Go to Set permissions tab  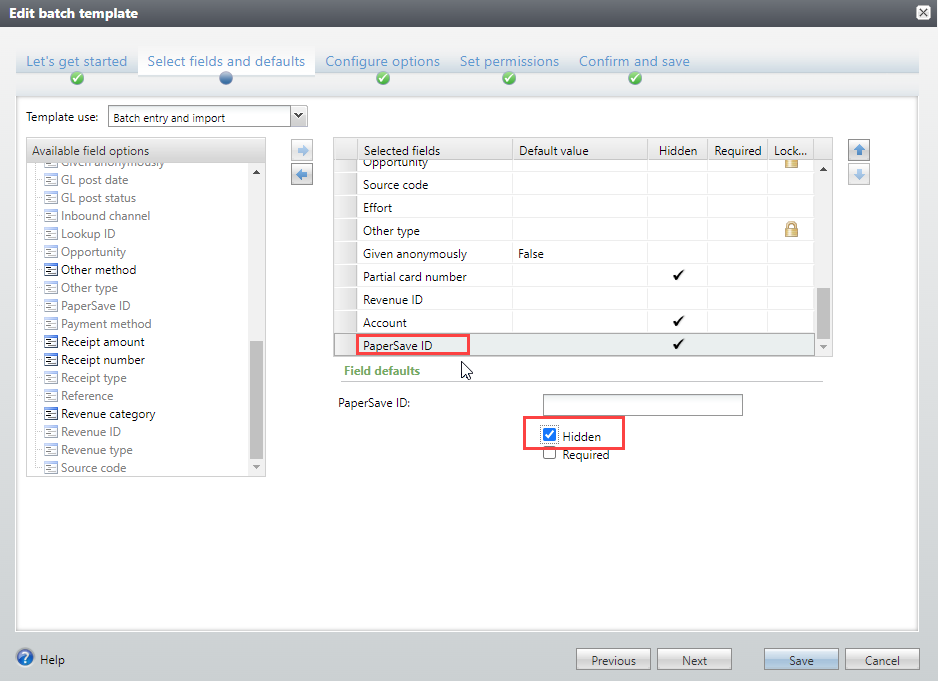509,61
